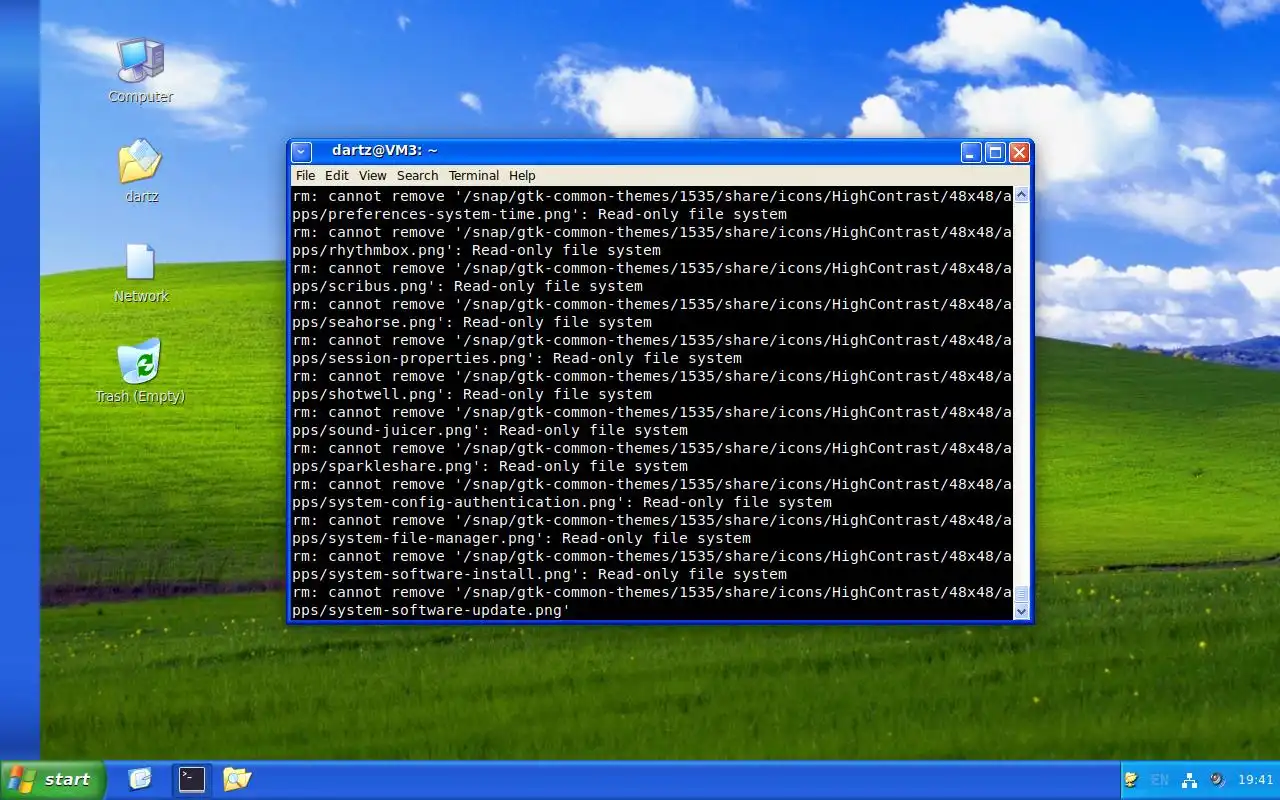This screenshot has width=1280, height=800.
Task: Open the folder search icon in the taskbar
Action: (x=237, y=779)
